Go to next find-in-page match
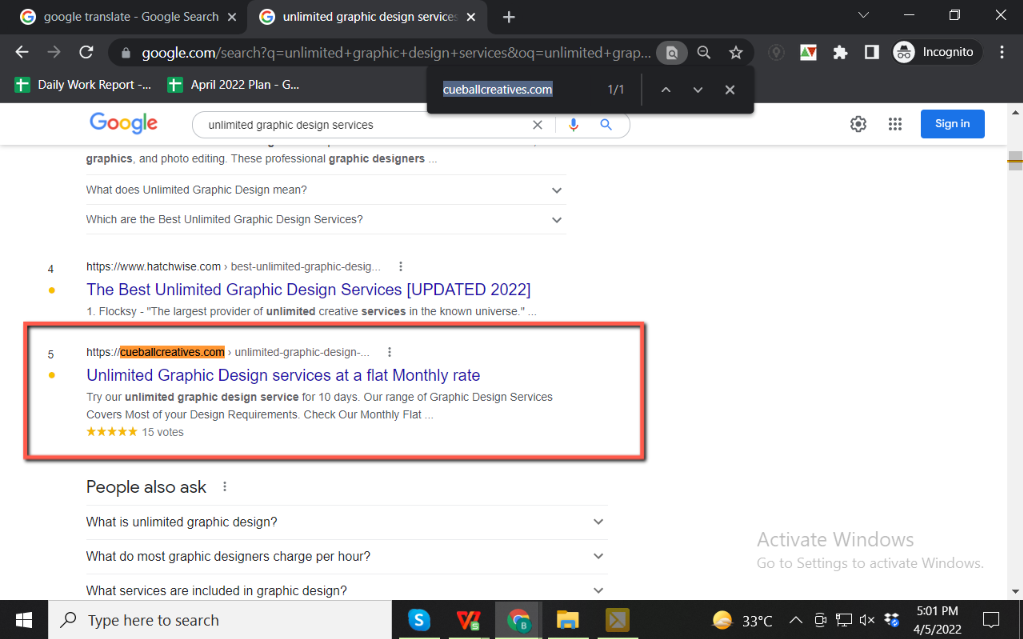 [x=698, y=90]
